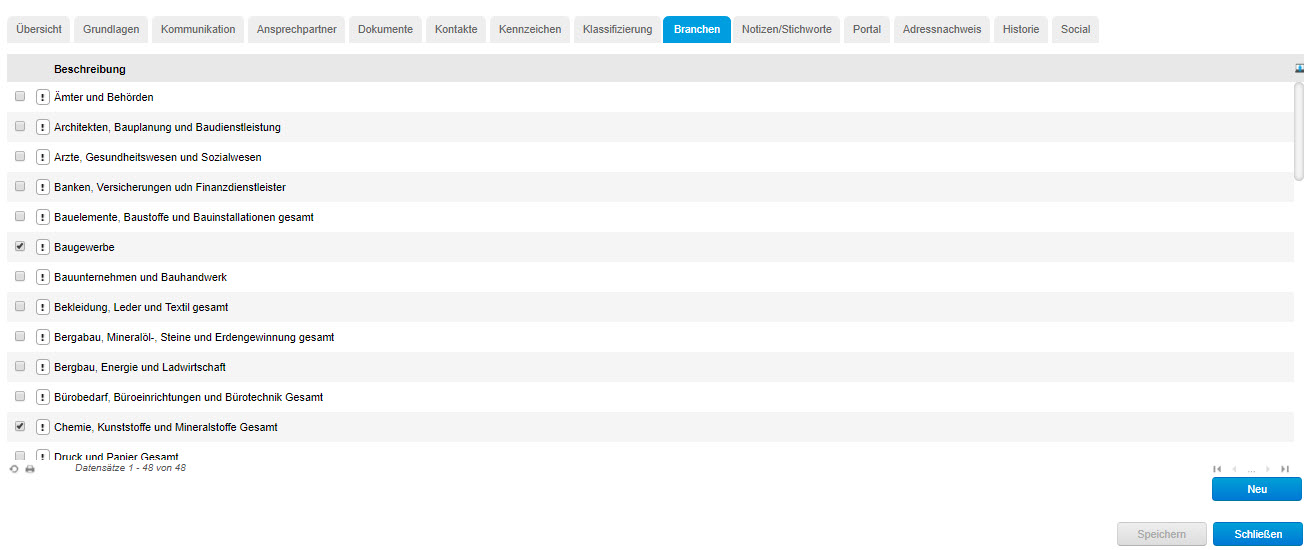
Task: Select the Bergbau, Energie und Ladwirtschaft checkbox
Action: click(x=20, y=366)
